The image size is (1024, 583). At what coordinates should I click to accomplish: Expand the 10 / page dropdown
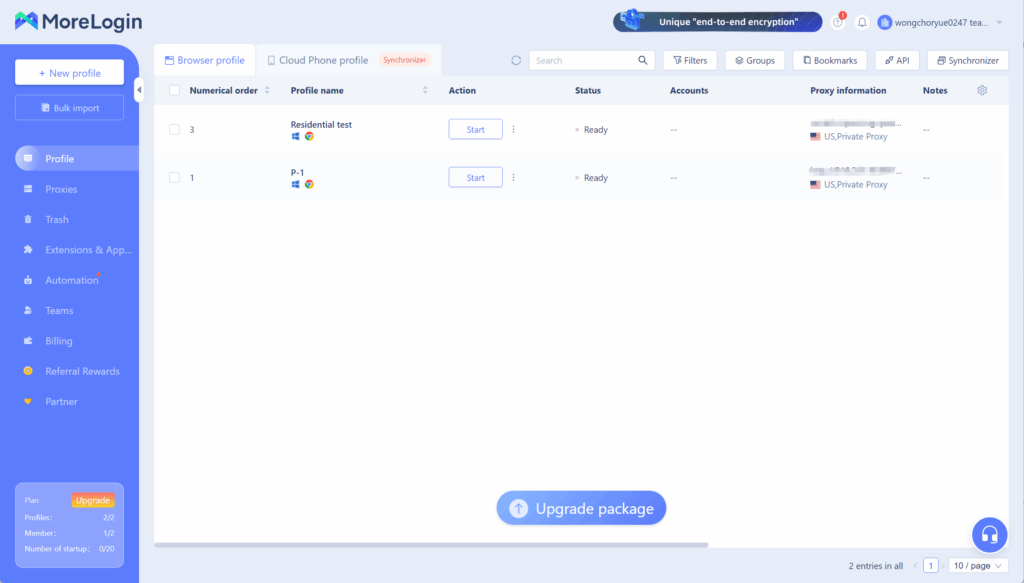(977, 565)
